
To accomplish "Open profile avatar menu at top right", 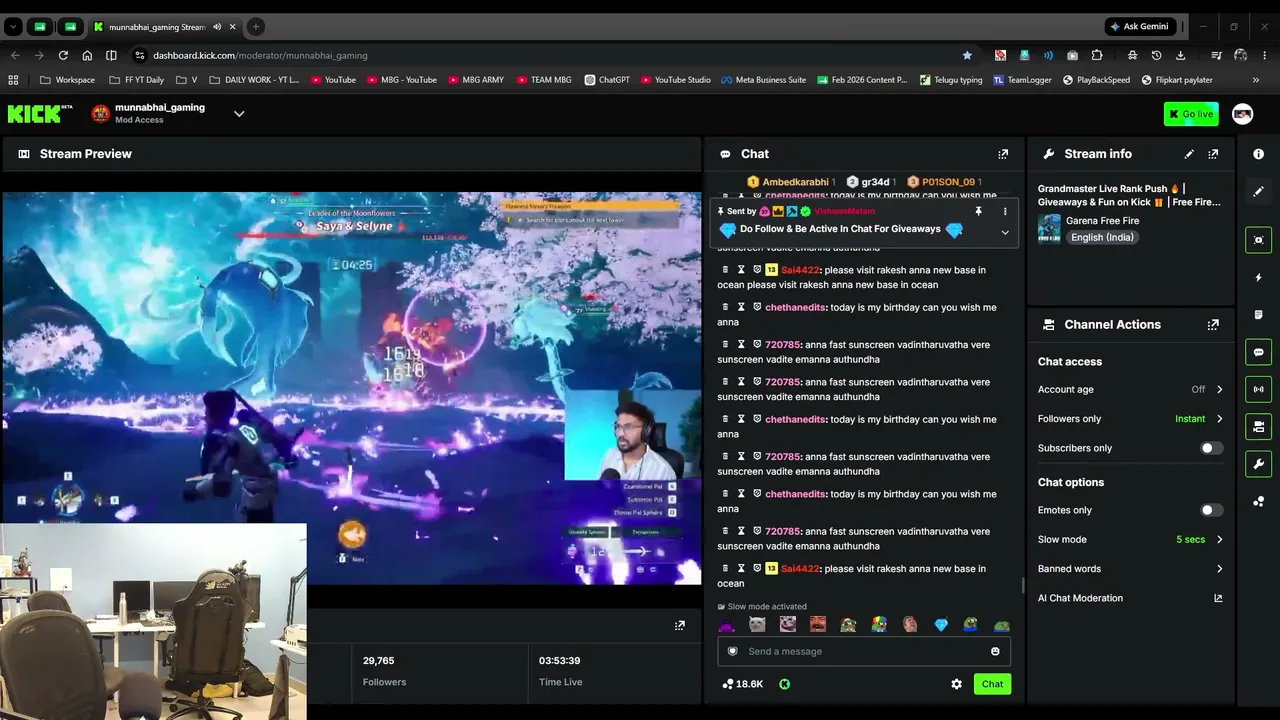I will pos(1242,114).
